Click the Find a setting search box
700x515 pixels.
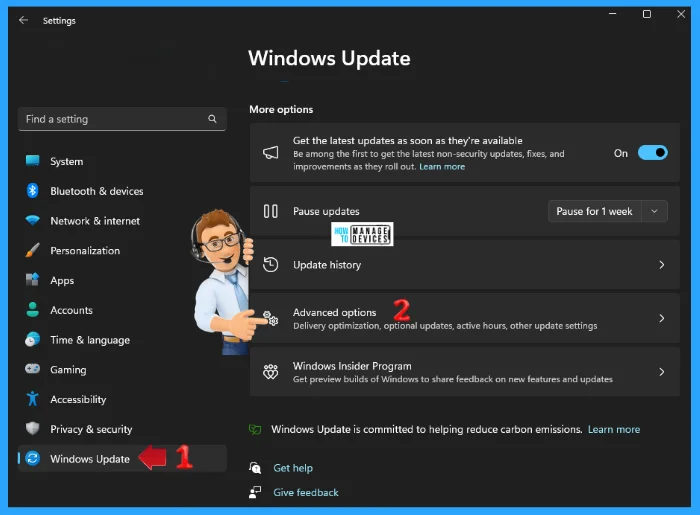pos(122,119)
